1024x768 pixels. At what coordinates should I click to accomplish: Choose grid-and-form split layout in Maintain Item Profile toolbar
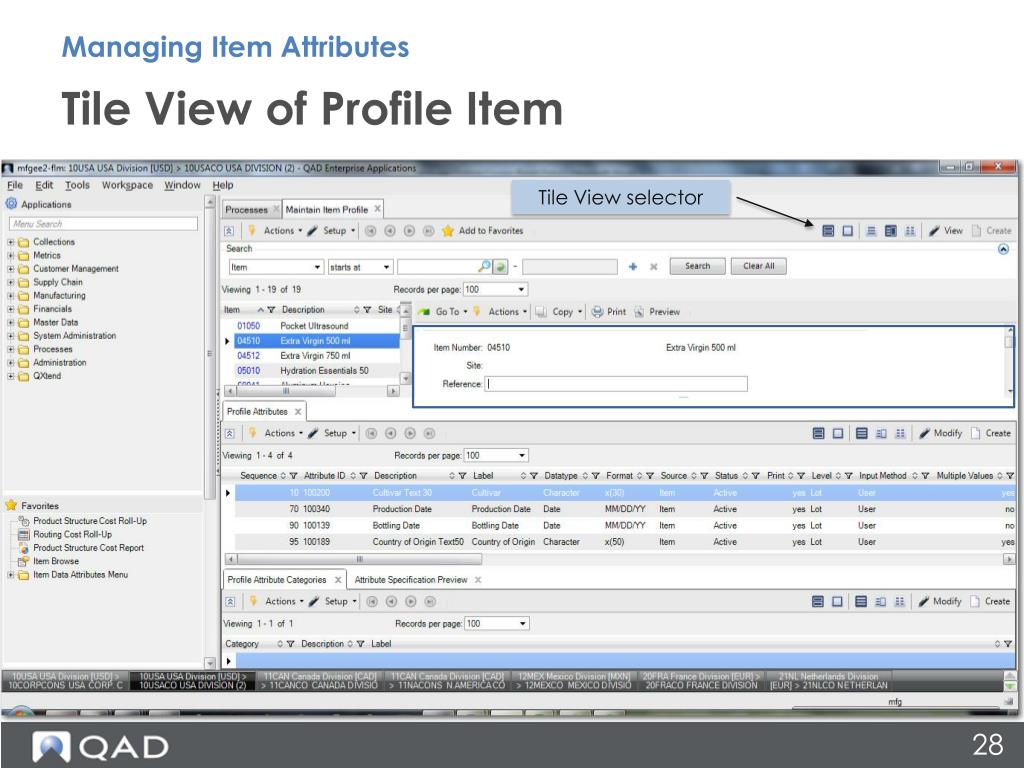point(891,231)
